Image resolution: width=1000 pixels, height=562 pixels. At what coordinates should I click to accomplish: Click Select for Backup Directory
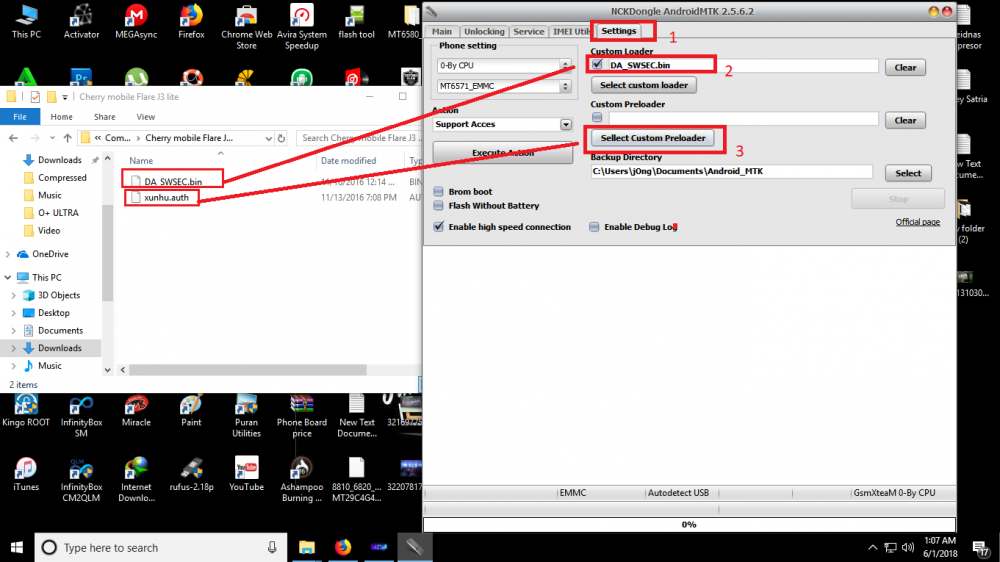pos(908,174)
